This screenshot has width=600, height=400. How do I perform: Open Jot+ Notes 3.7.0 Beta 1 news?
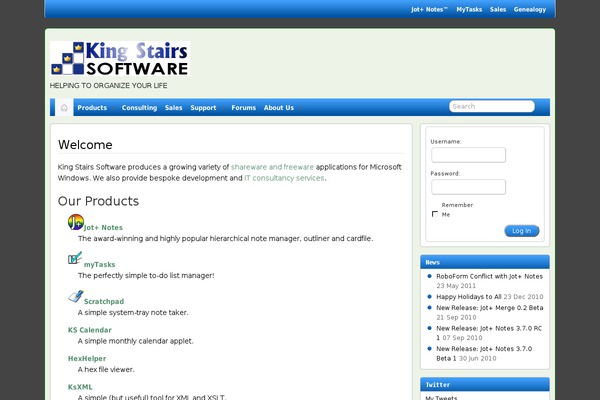[484, 353]
